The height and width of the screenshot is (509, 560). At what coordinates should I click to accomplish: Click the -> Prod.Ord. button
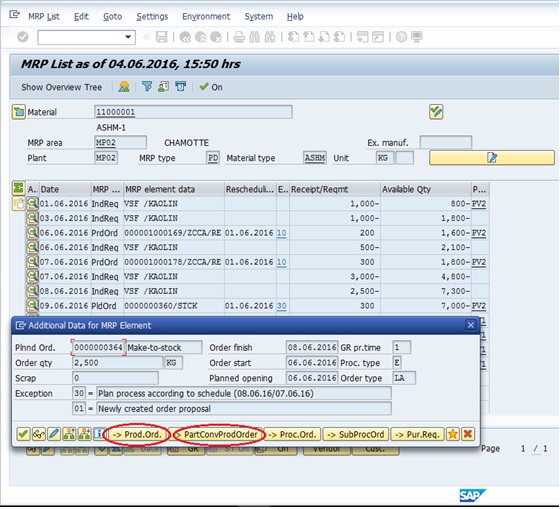click(138, 434)
